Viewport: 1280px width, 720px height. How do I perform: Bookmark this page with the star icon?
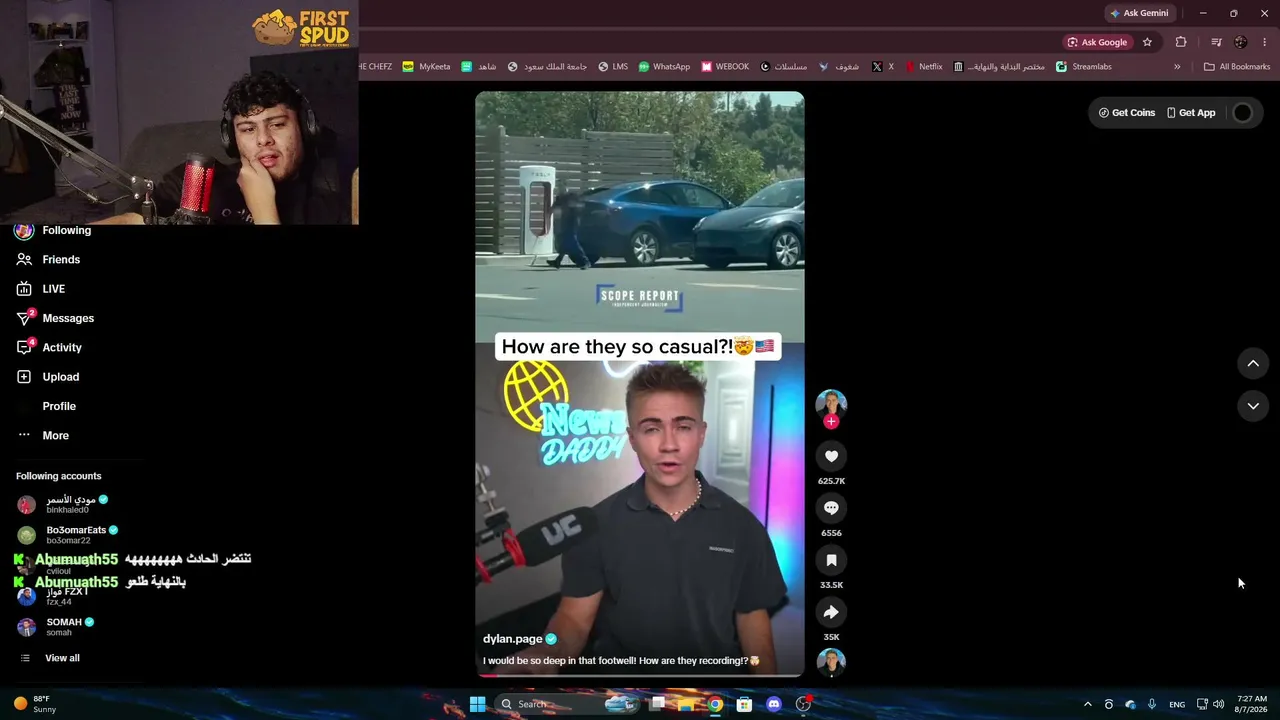pyautogui.click(x=1147, y=42)
